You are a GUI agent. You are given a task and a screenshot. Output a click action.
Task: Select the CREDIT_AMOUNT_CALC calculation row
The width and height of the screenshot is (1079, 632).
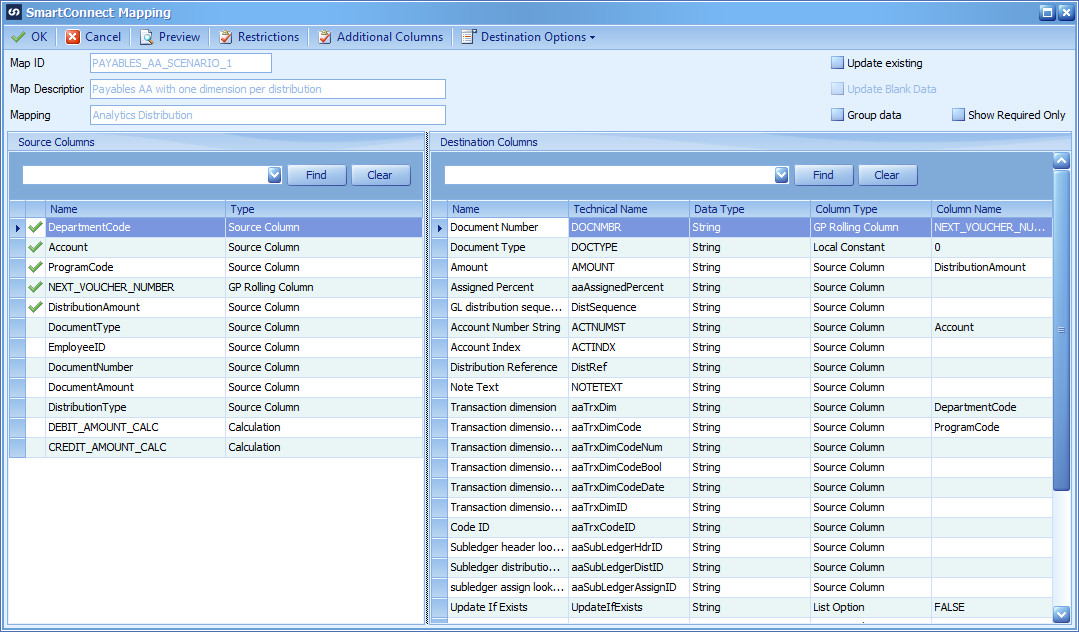[216, 447]
